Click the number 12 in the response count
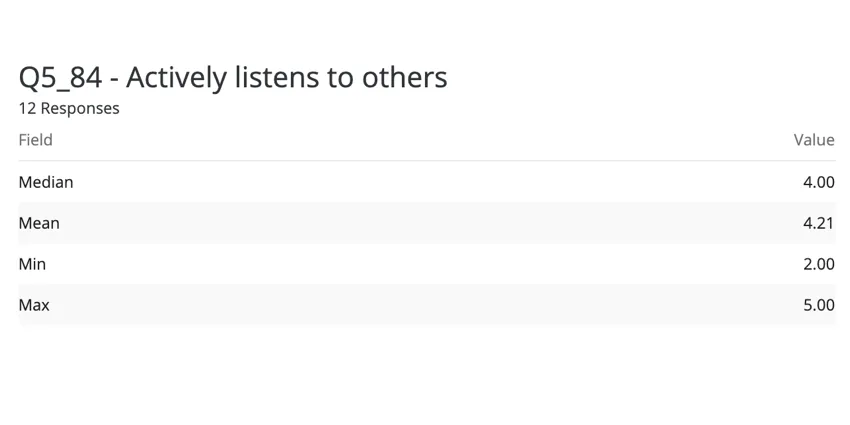The width and height of the screenshot is (850, 425). [x=27, y=108]
